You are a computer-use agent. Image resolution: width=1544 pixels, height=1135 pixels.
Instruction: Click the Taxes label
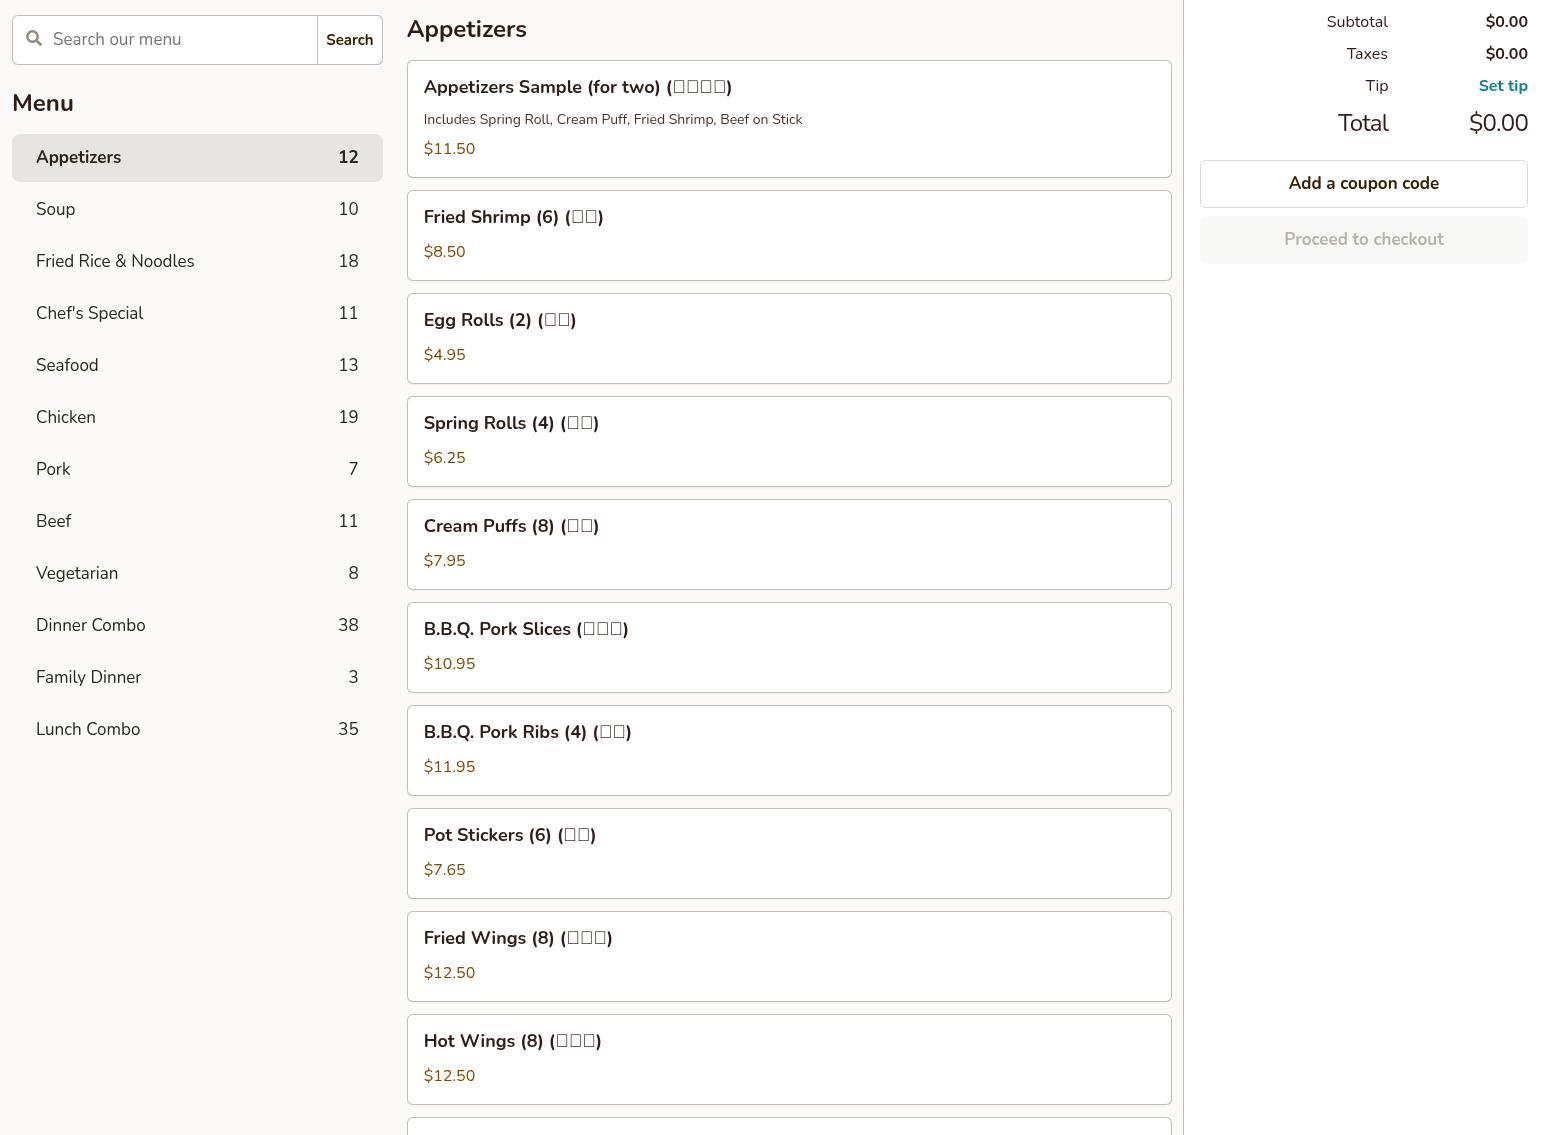point(1367,54)
